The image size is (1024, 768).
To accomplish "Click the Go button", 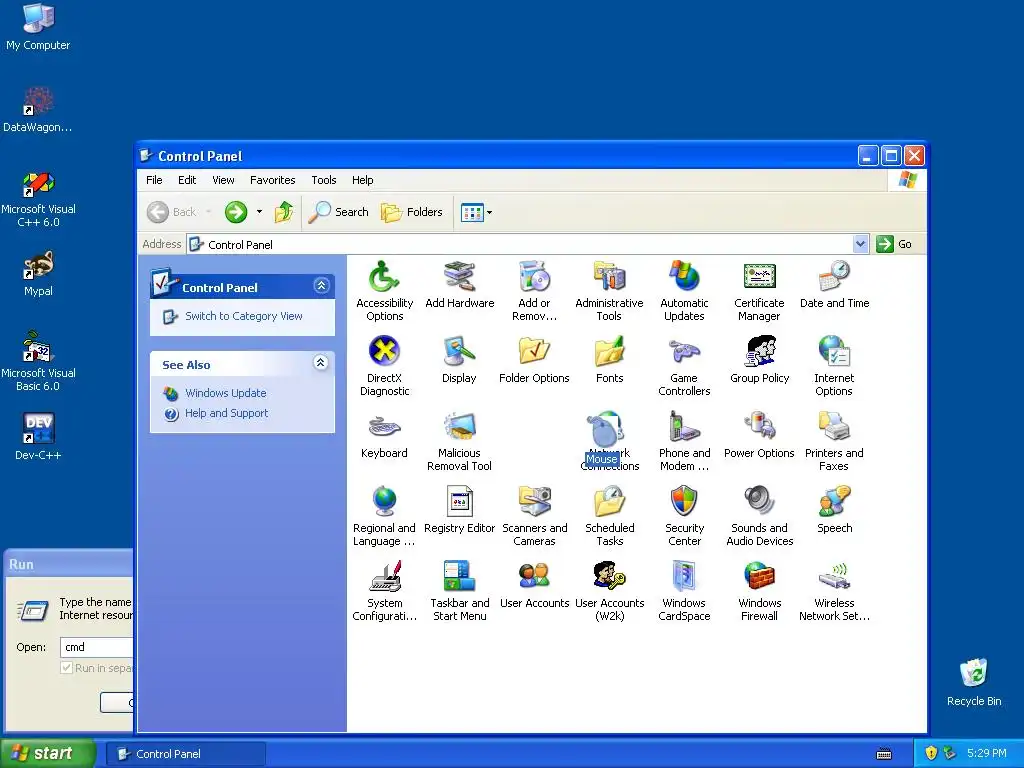I will (894, 244).
